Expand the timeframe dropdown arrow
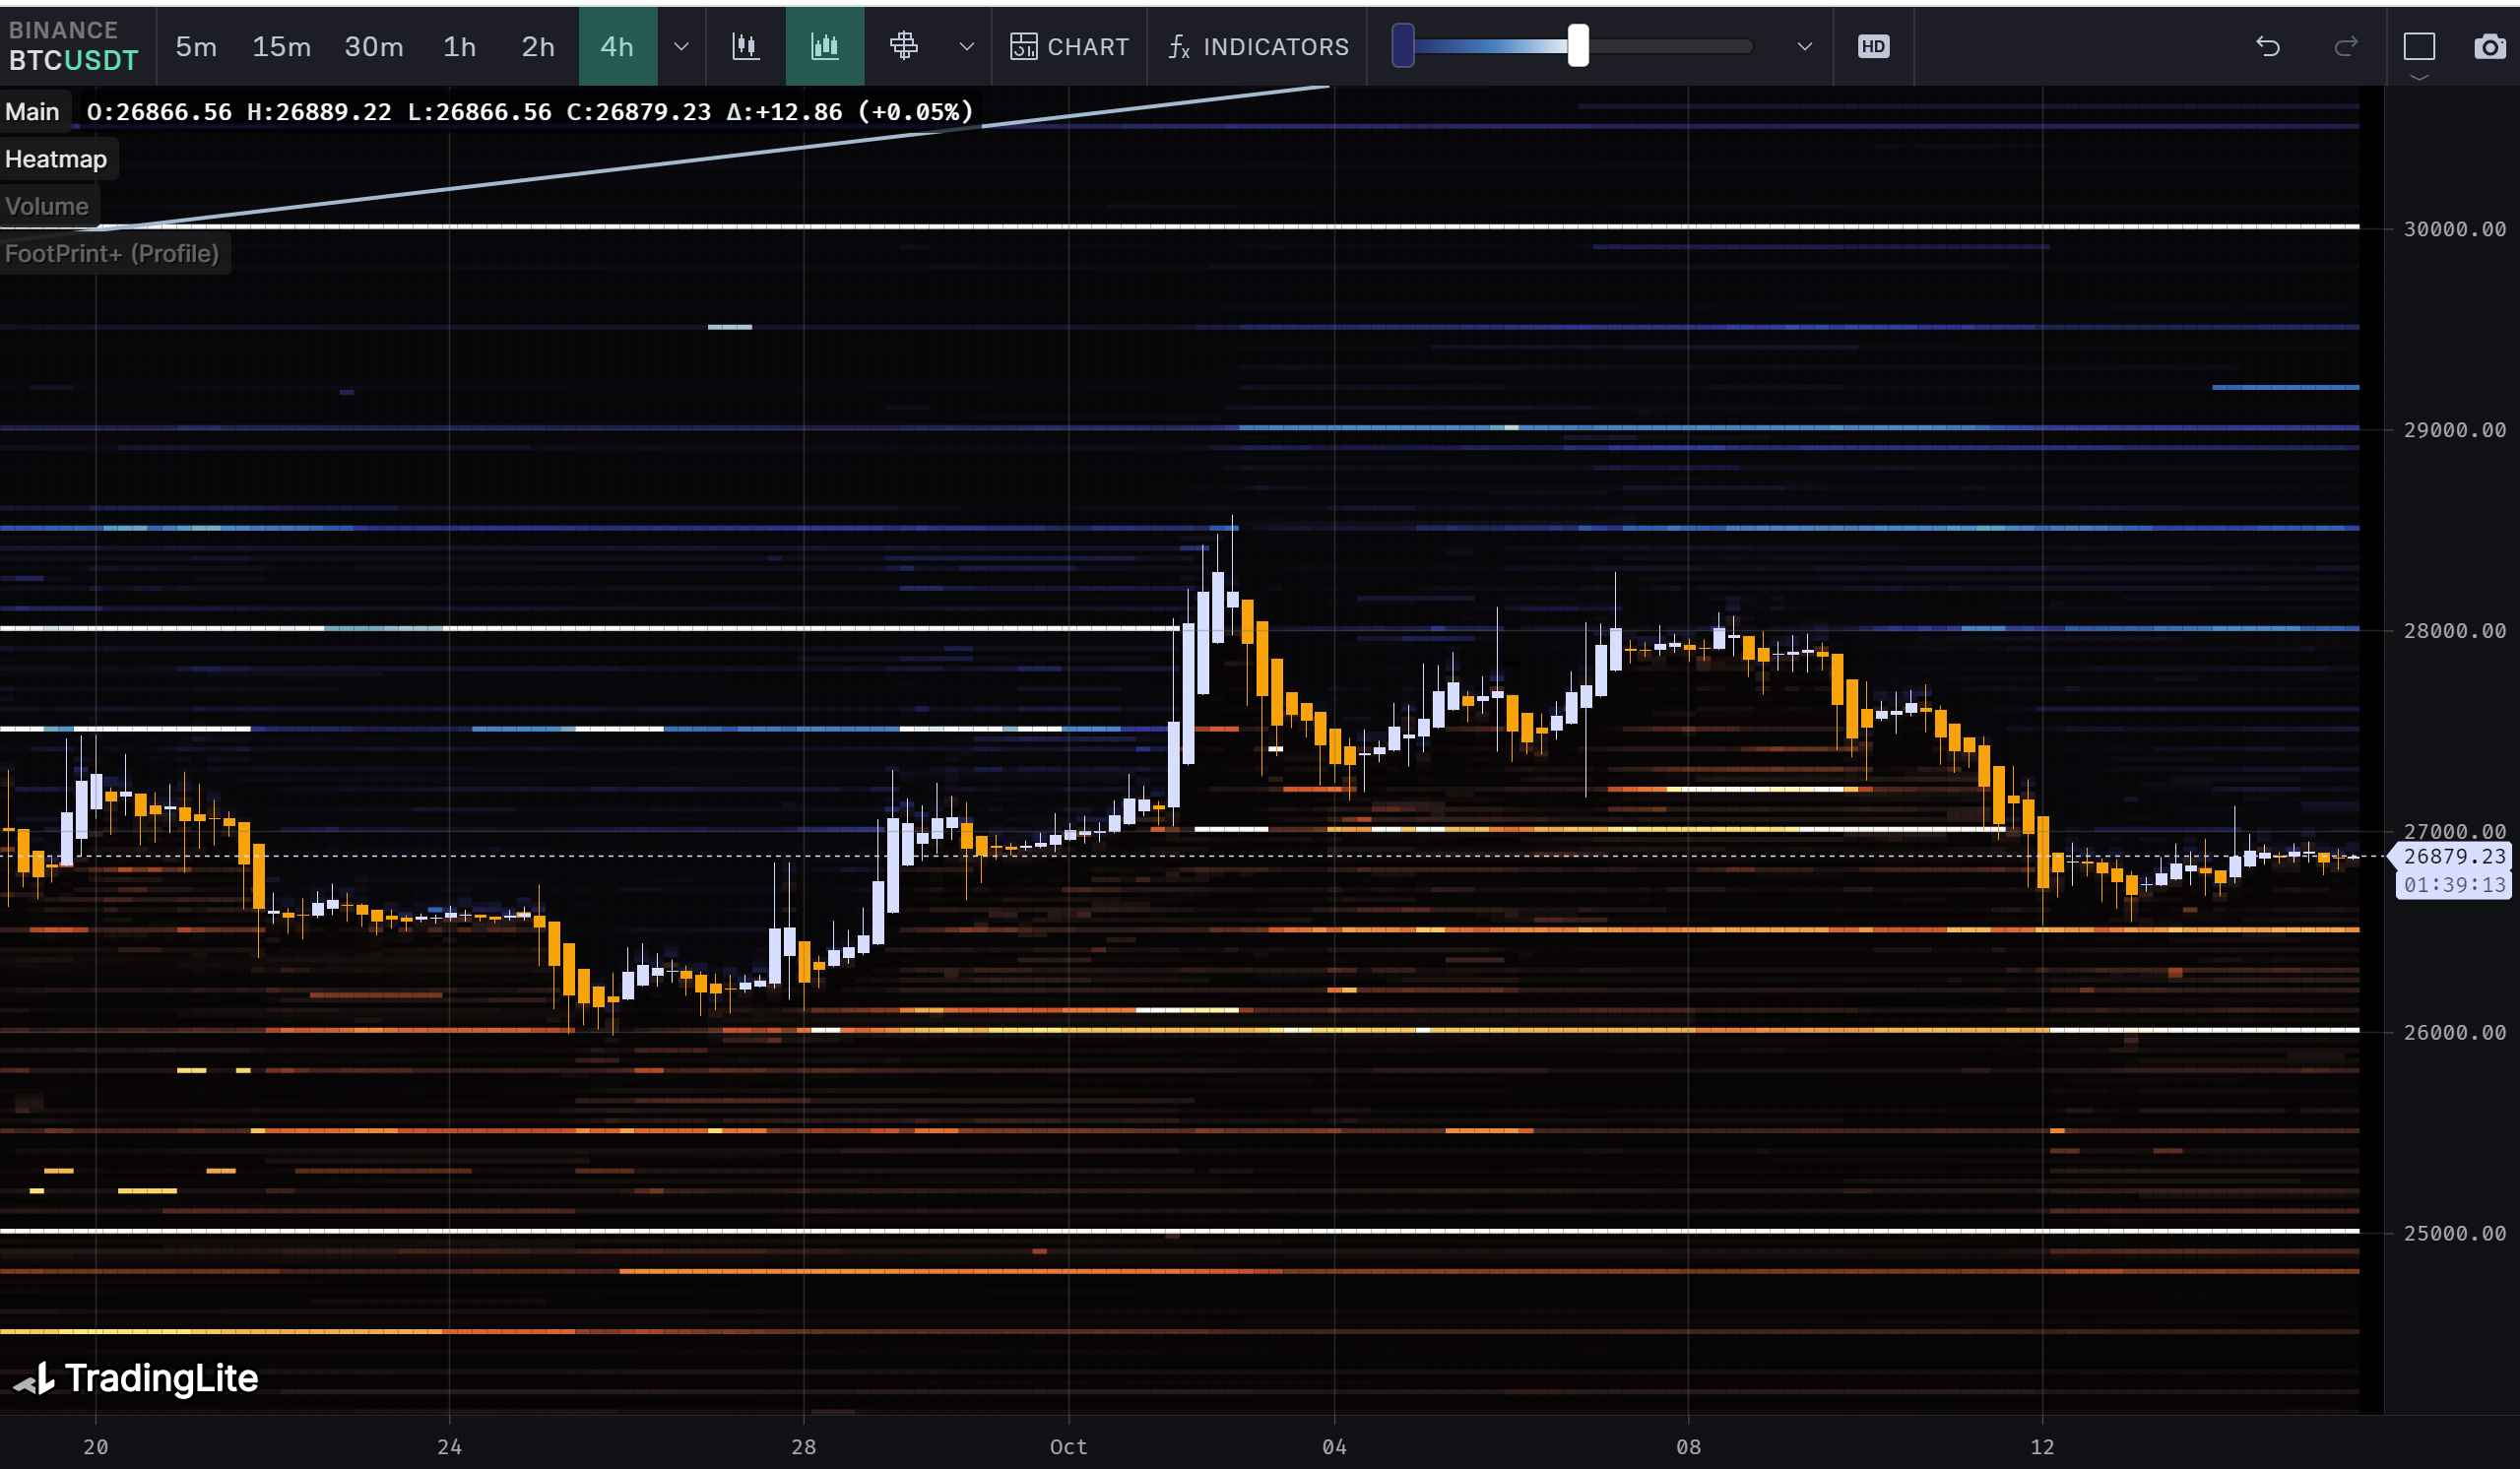This screenshot has height=1469, width=2520. (681, 46)
